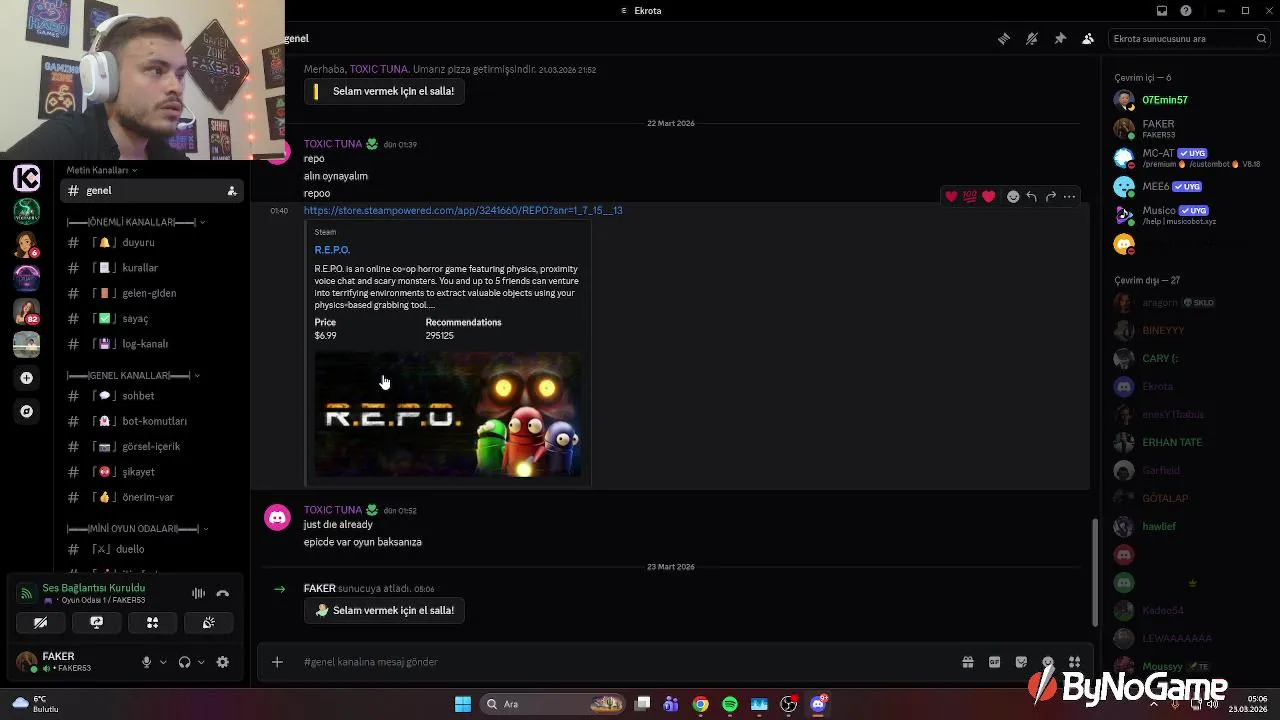The image size is (1280, 720).
Task: Add the first heart reaction to message
Action: point(951,196)
